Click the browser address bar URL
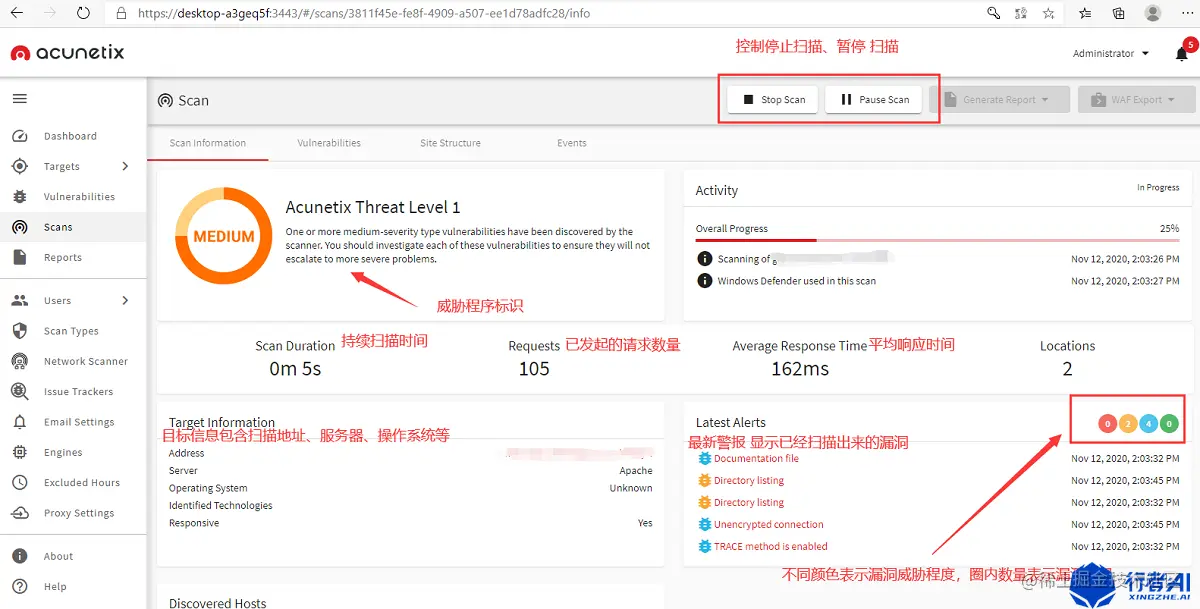Image resolution: width=1200 pixels, height=609 pixels. pyautogui.click(x=363, y=14)
